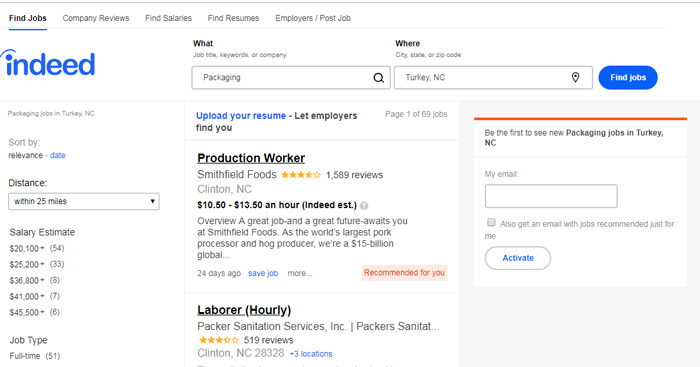This screenshot has height=367, width=700.
Task: Click Packer Sanitation Services star rating
Action: [218, 340]
